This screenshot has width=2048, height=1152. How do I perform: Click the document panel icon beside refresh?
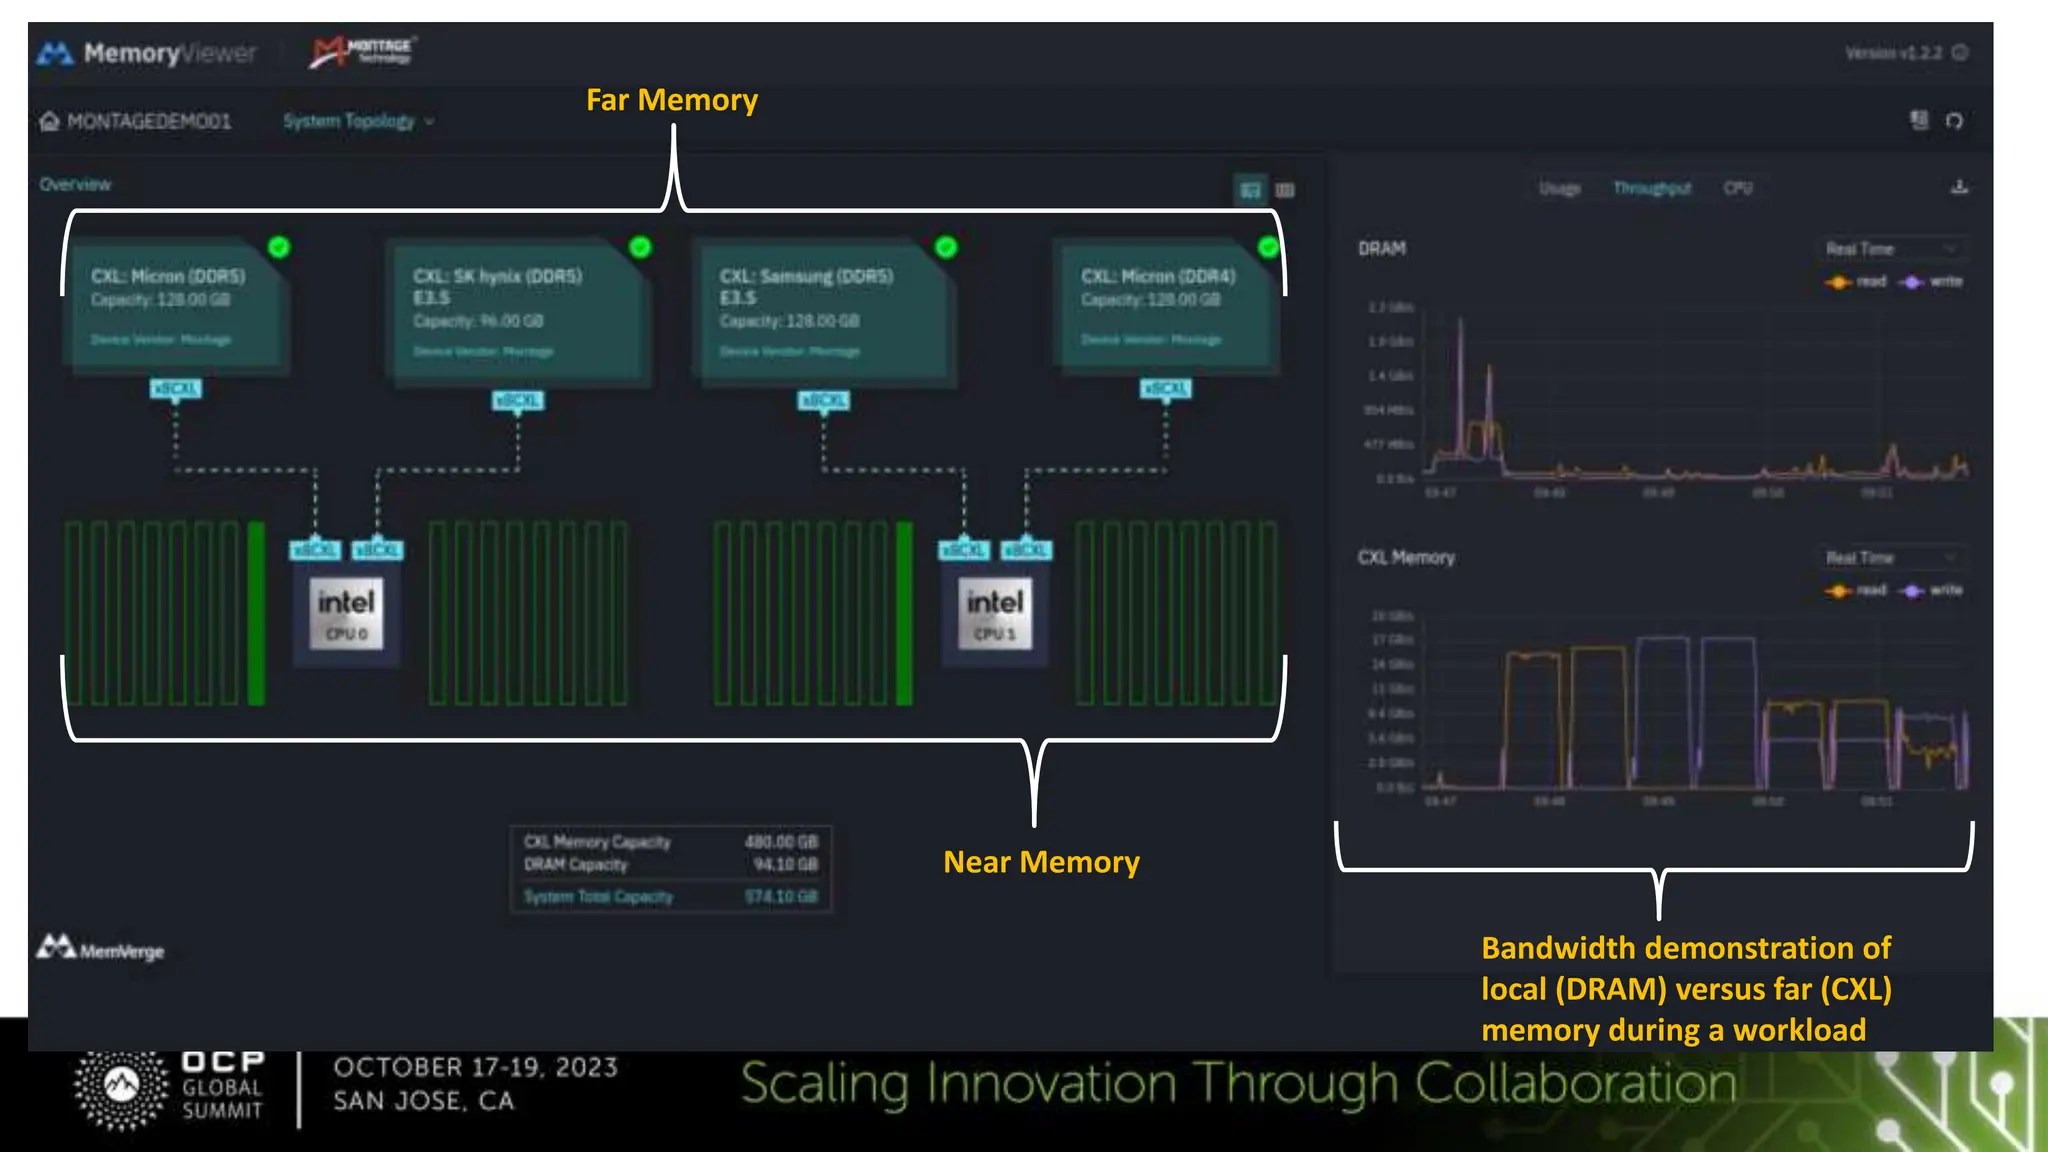coord(1919,120)
